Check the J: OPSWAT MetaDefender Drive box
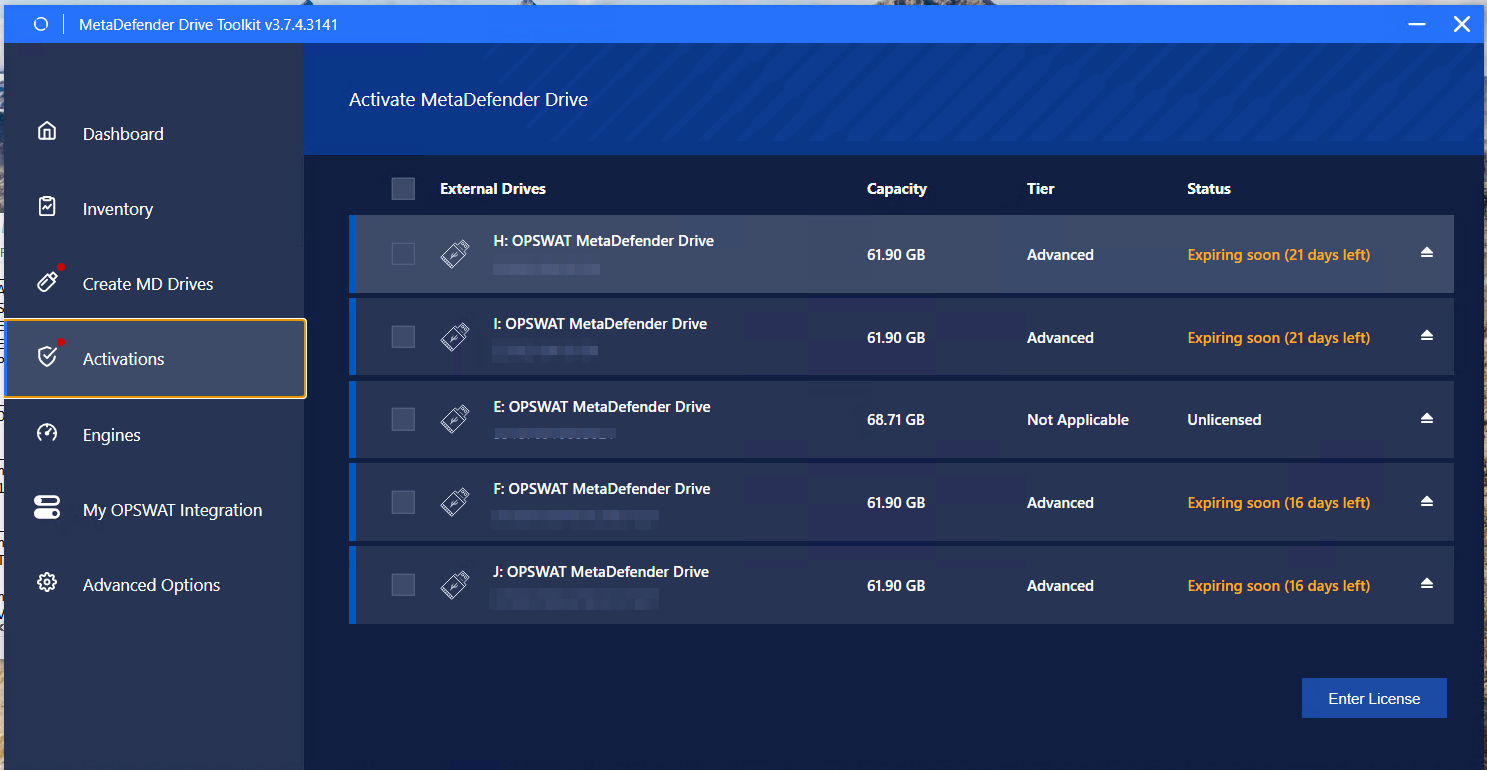 [x=403, y=585]
